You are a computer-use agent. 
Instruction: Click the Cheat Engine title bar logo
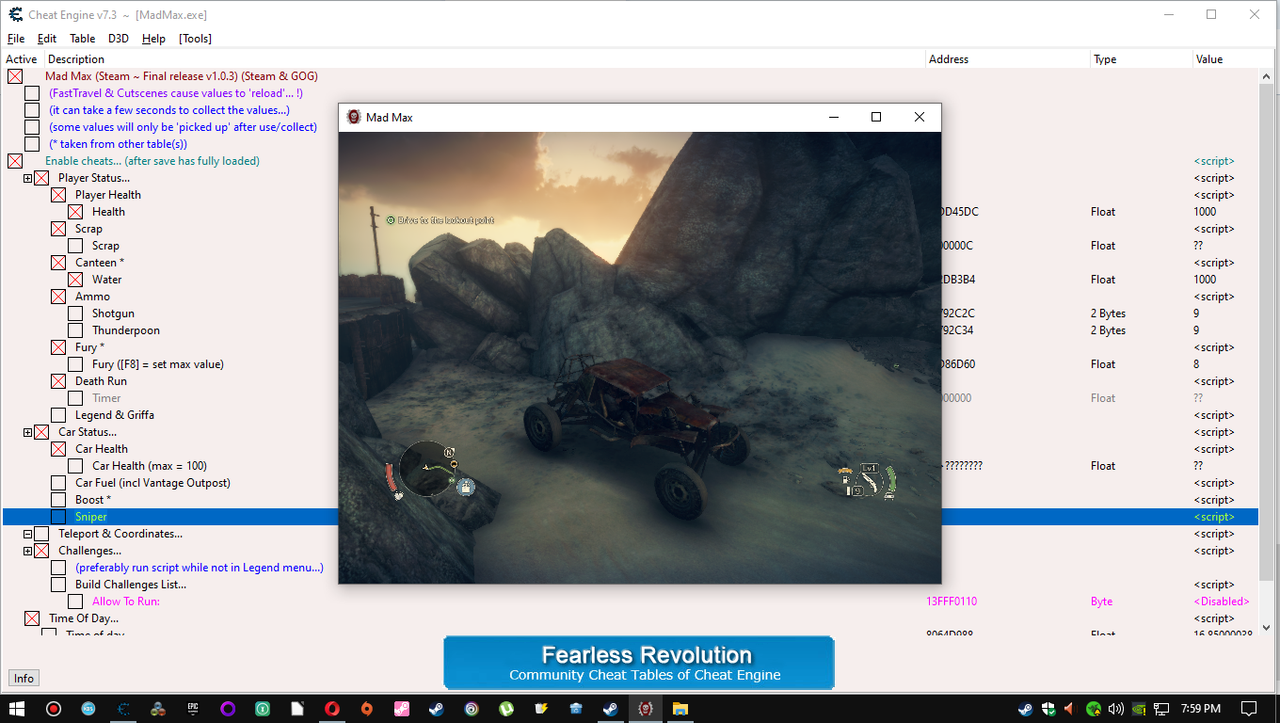16,14
